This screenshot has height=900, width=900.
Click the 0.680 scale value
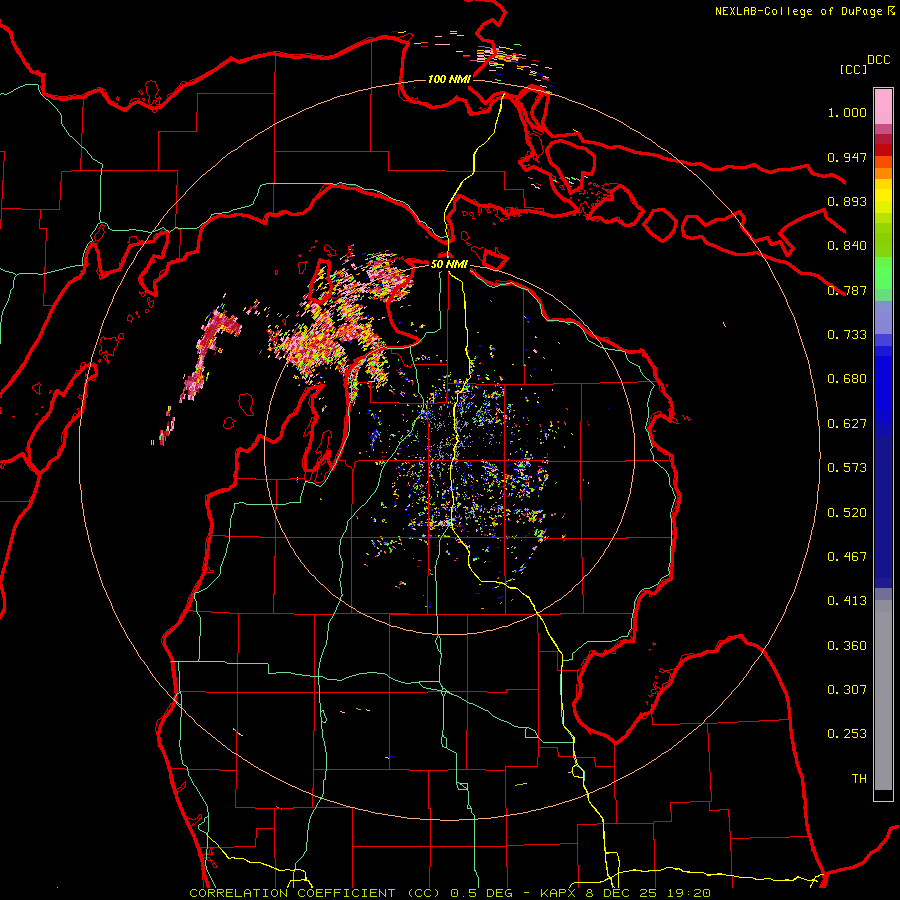coord(847,379)
